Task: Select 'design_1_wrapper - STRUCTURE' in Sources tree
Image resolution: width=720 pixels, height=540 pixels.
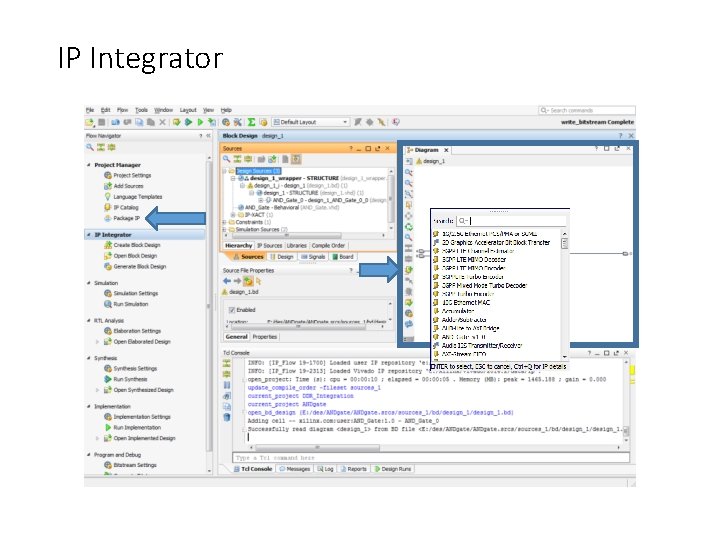Action: pyautogui.click(x=294, y=178)
